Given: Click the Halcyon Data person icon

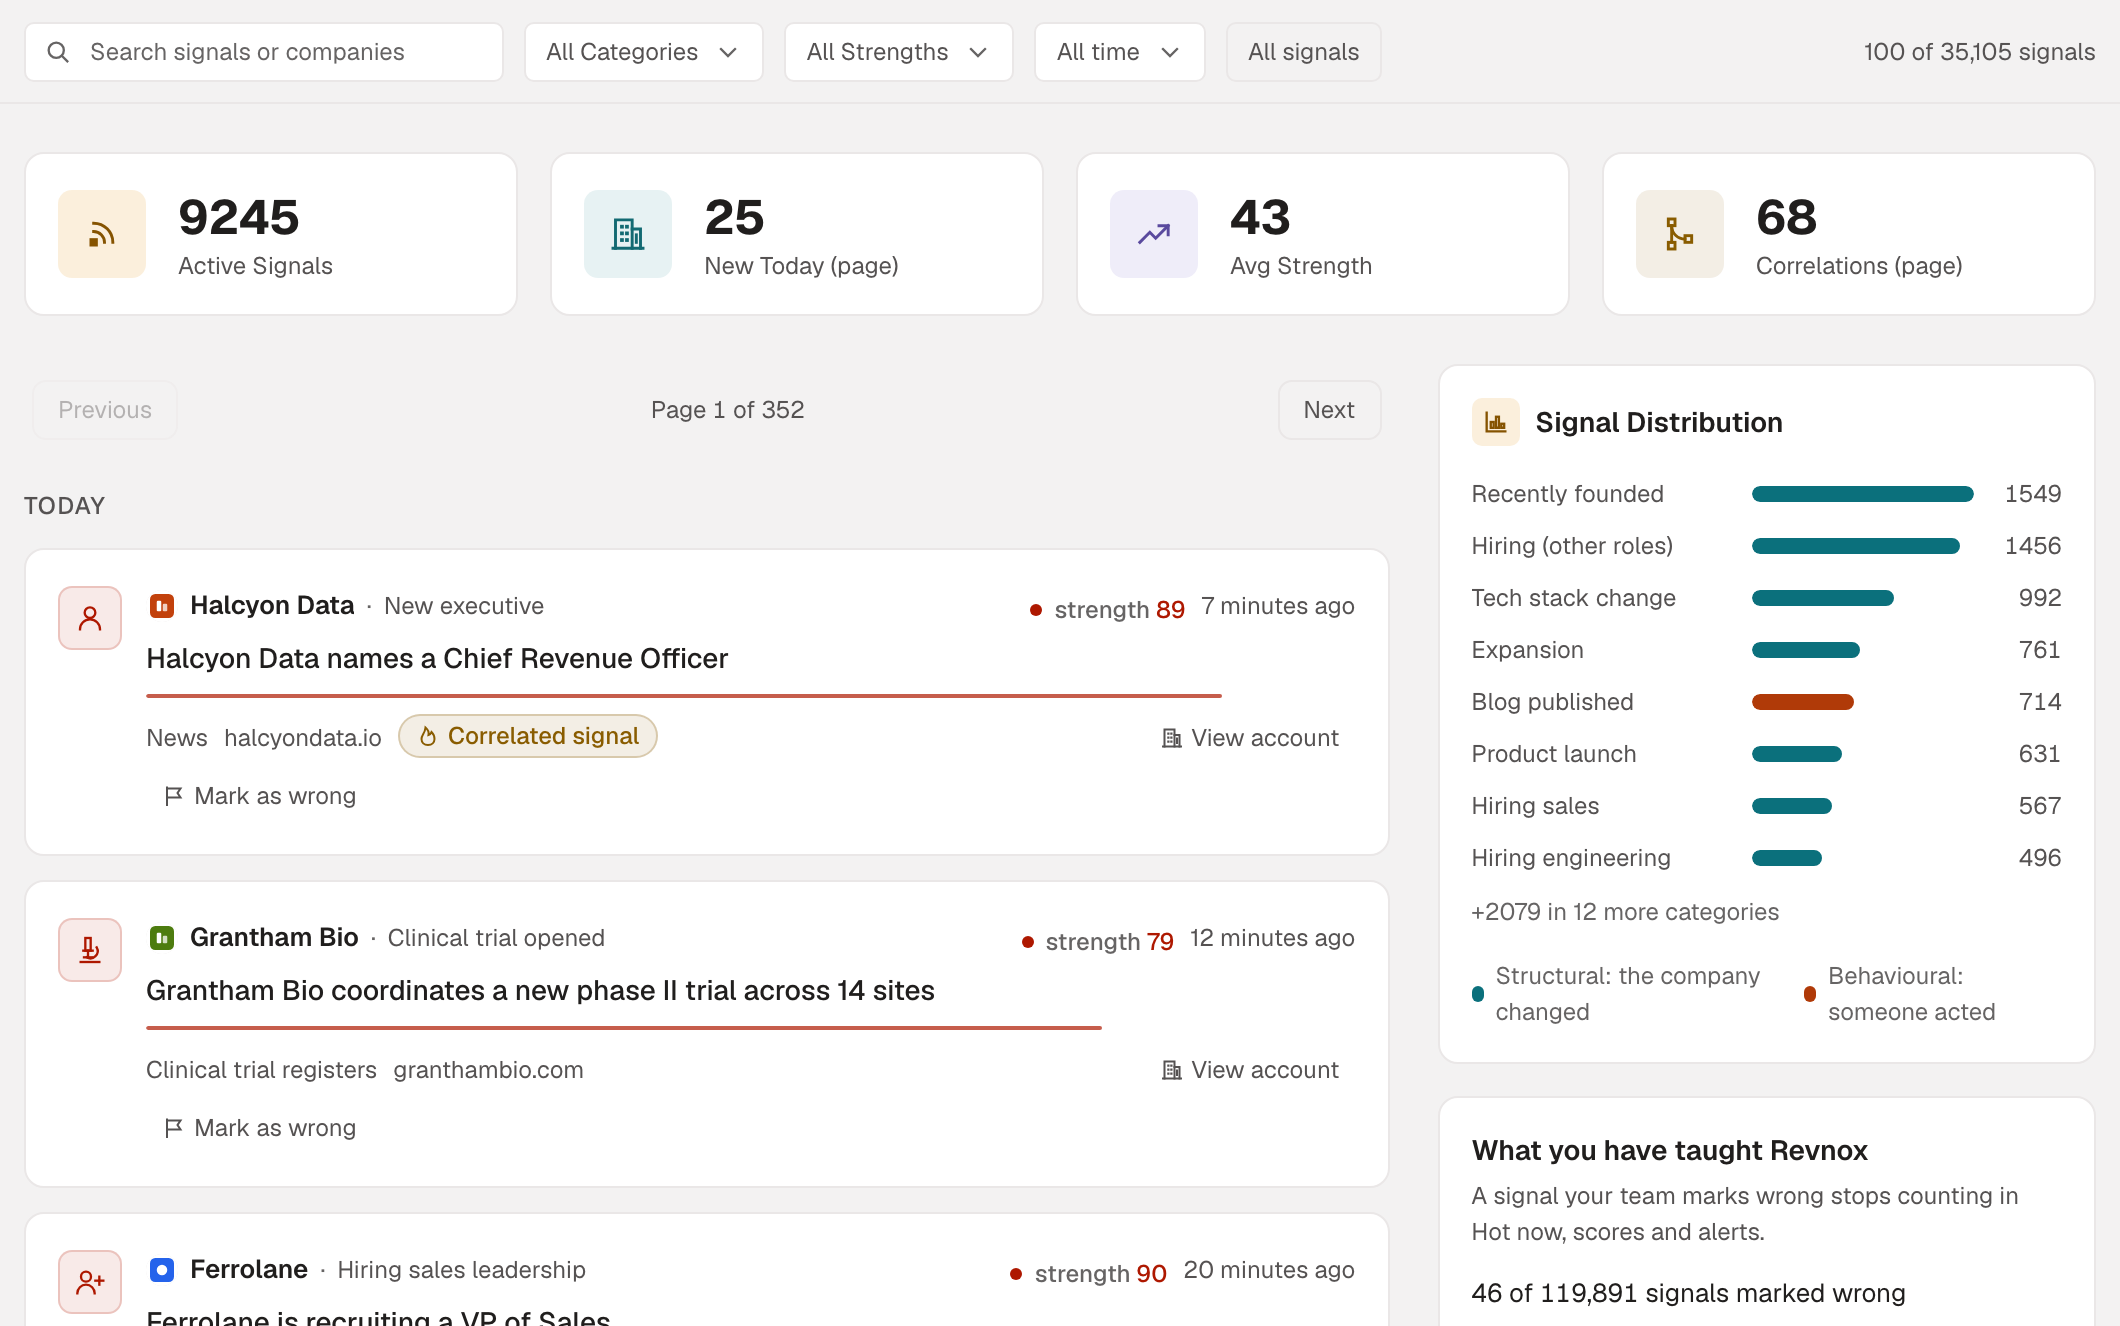Looking at the screenshot, I should pyautogui.click(x=90, y=618).
